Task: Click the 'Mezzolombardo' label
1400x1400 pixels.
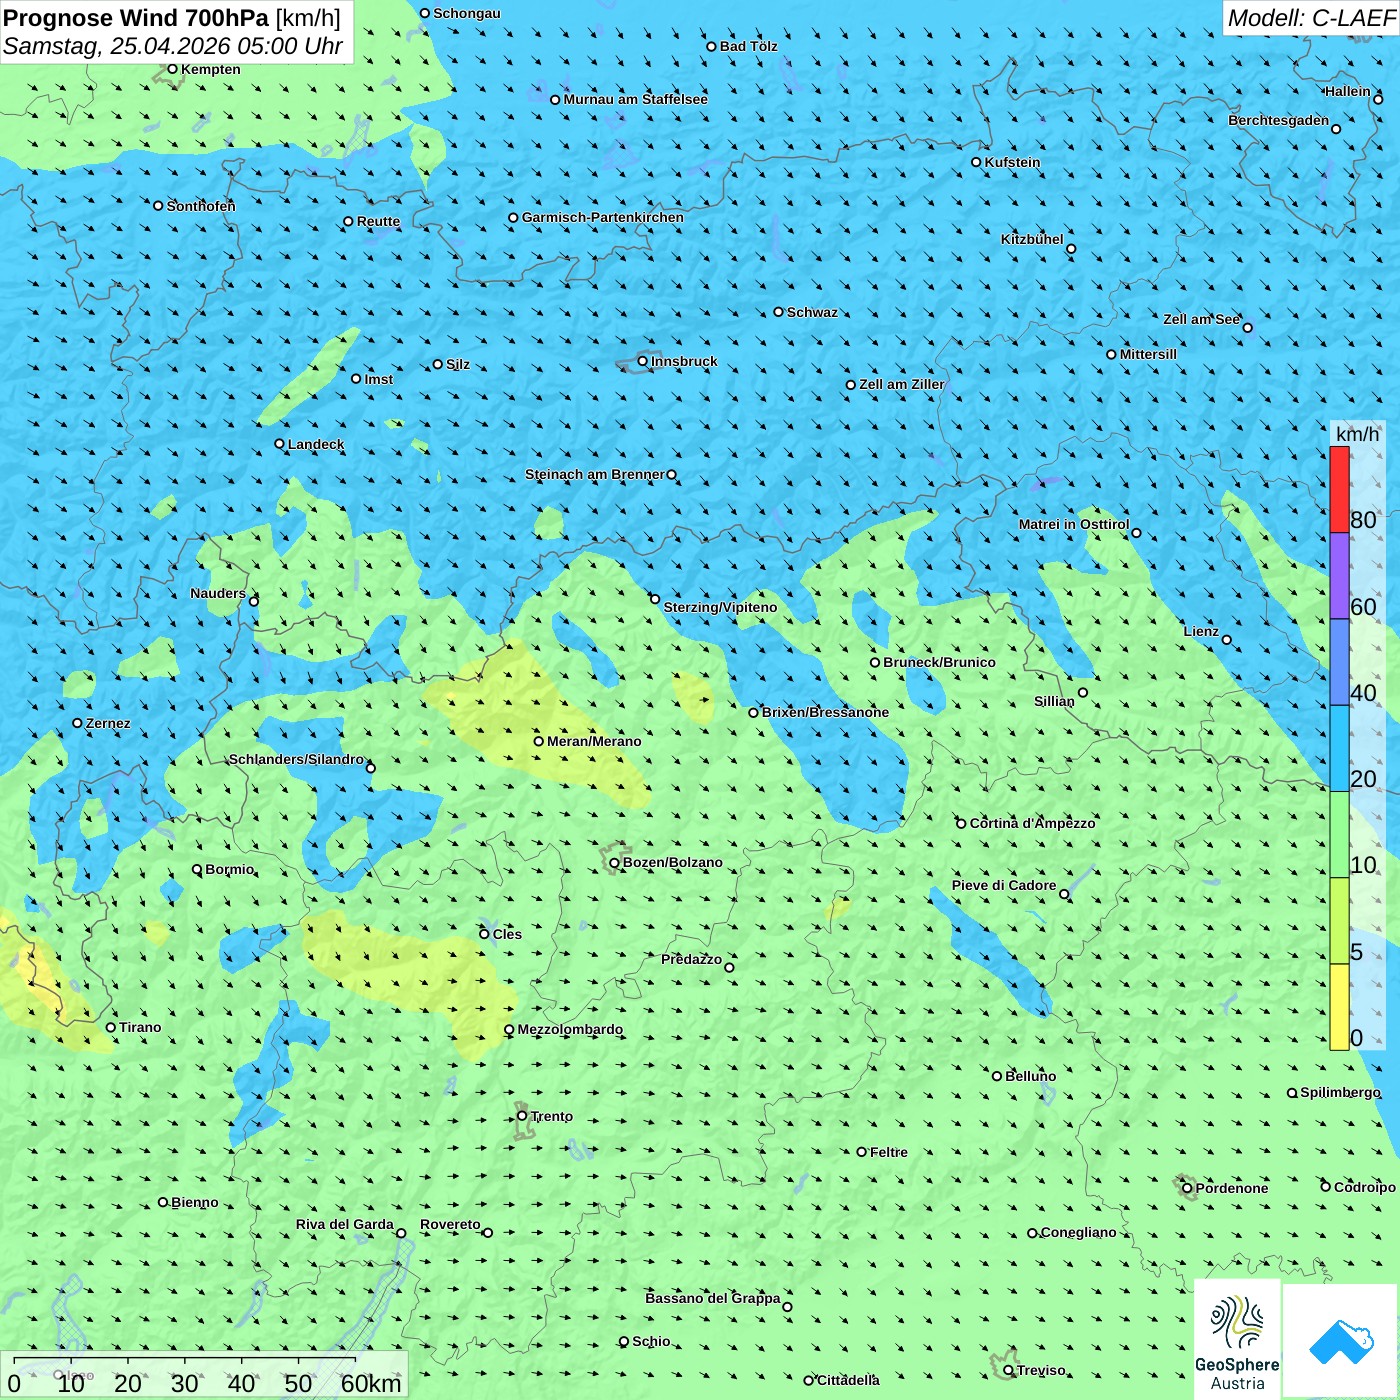Action: (x=570, y=1029)
